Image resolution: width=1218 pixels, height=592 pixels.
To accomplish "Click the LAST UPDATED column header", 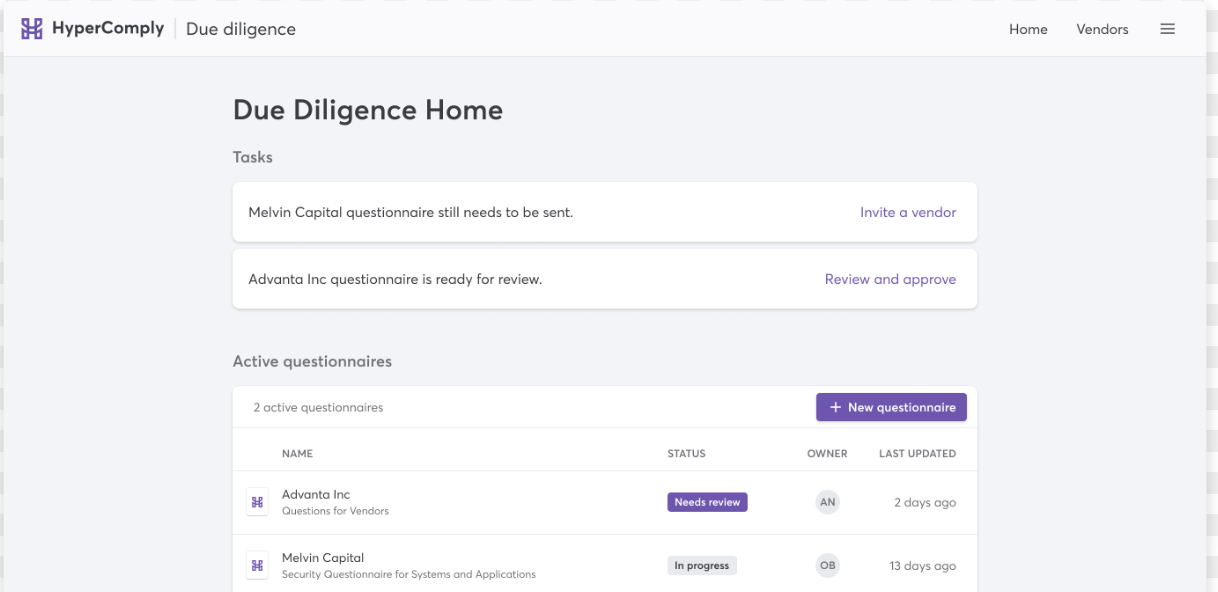I will (x=917, y=454).
